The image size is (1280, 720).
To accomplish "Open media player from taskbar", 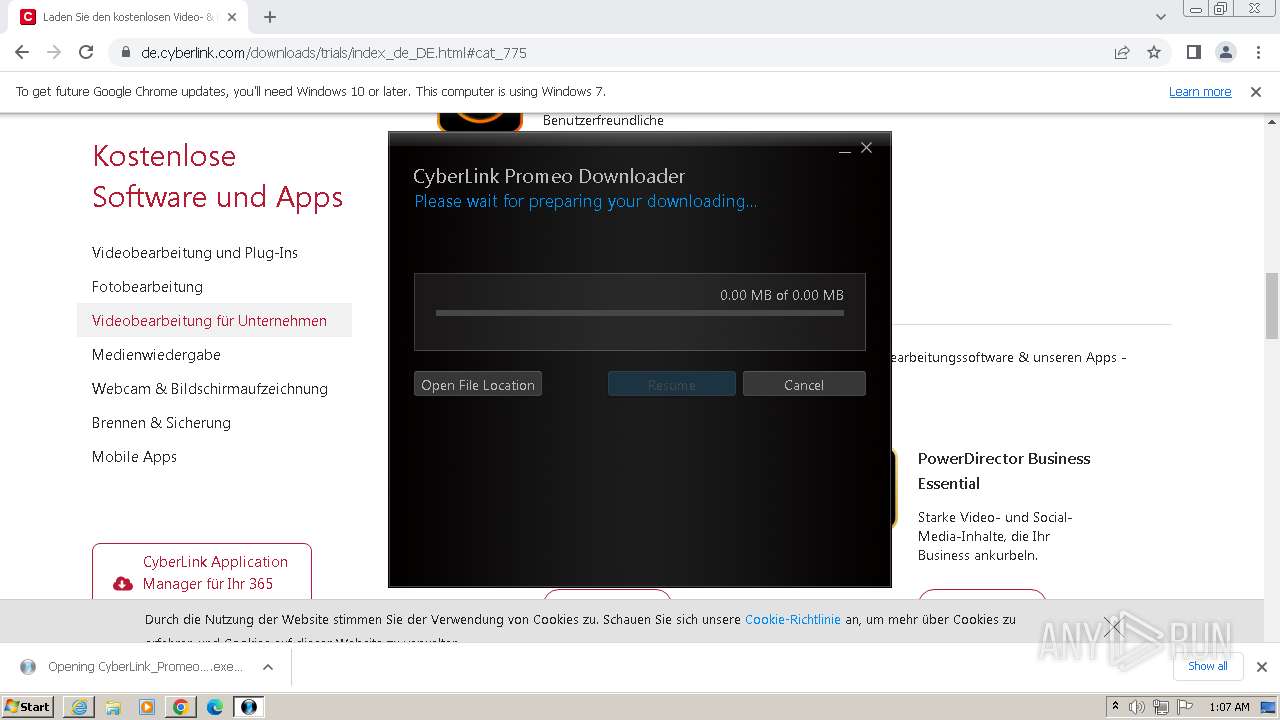I will [x=147, y=707].
